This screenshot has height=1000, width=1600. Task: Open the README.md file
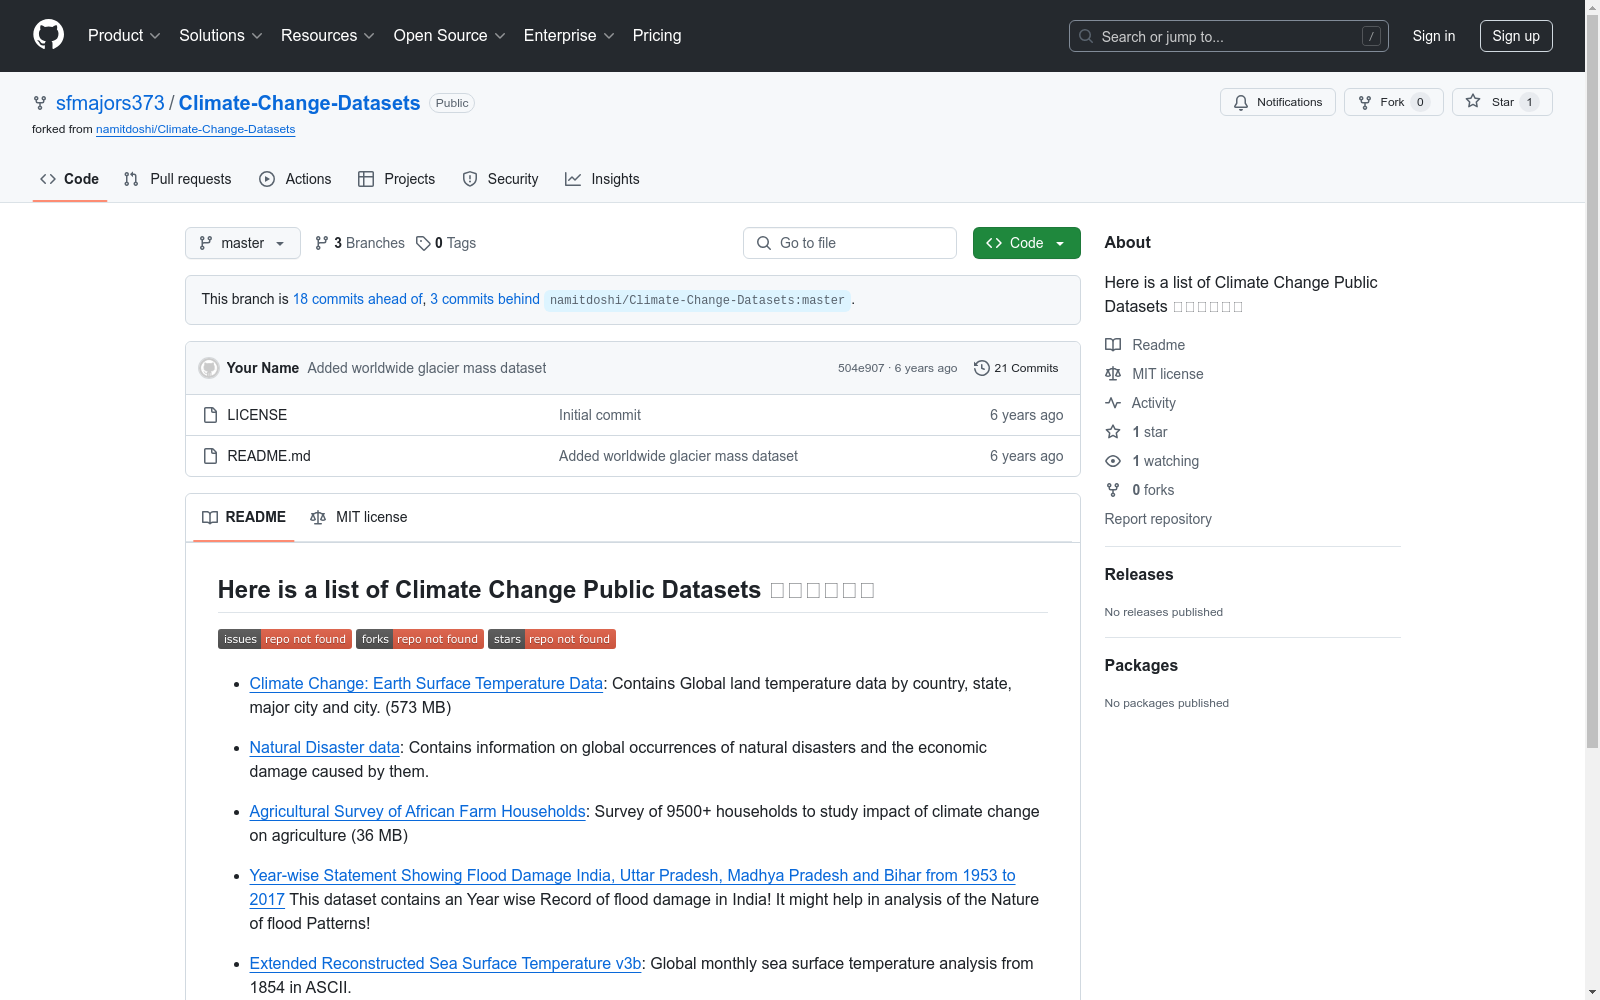(x=269, y=456)
